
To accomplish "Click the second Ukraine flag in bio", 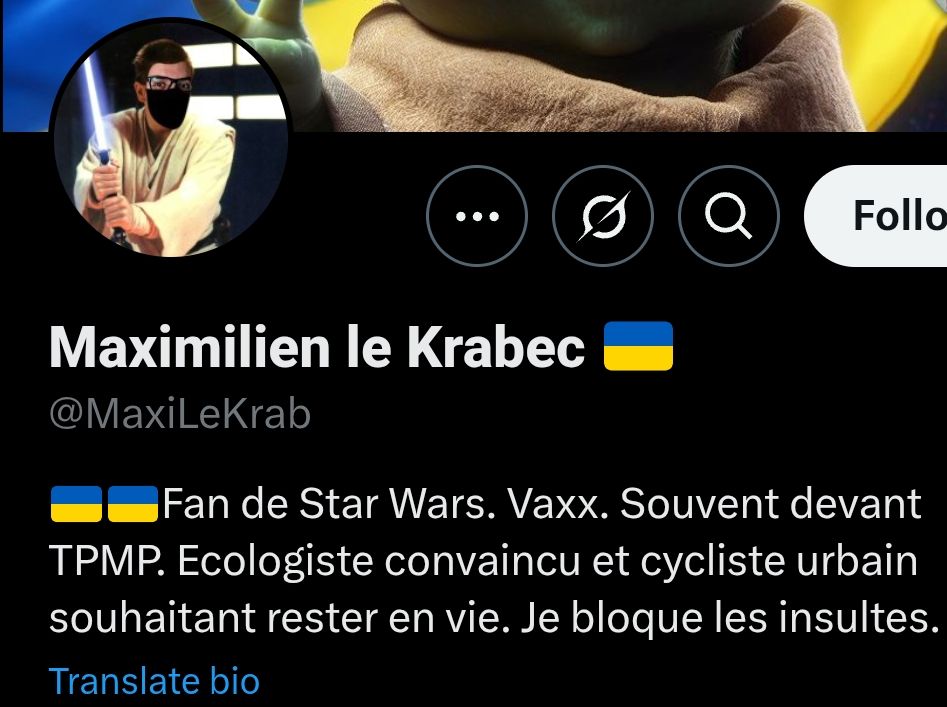I will (x=133, y=504).
